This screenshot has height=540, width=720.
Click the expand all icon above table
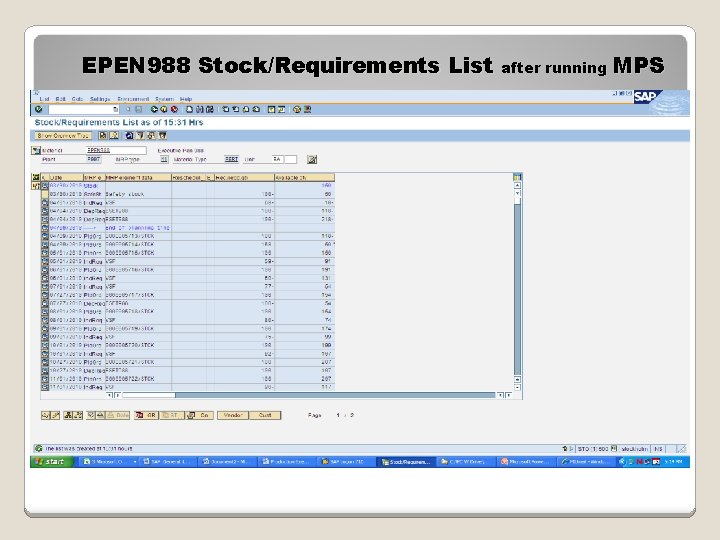click(x=35, y=177)
